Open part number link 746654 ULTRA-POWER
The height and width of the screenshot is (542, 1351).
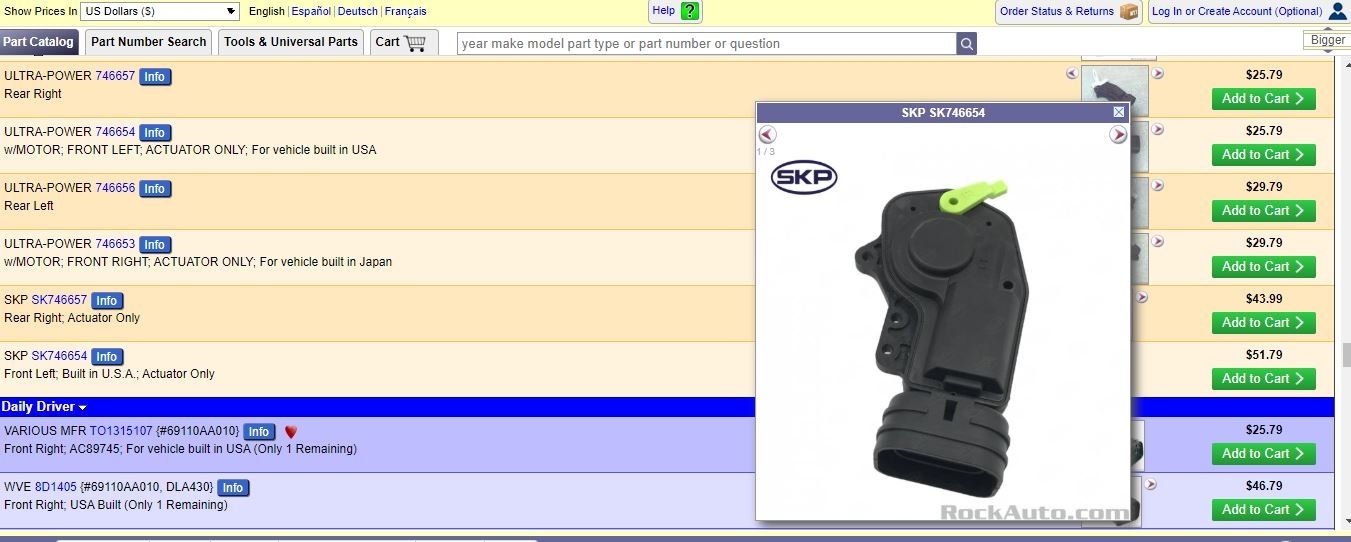(x=115, y=132)
